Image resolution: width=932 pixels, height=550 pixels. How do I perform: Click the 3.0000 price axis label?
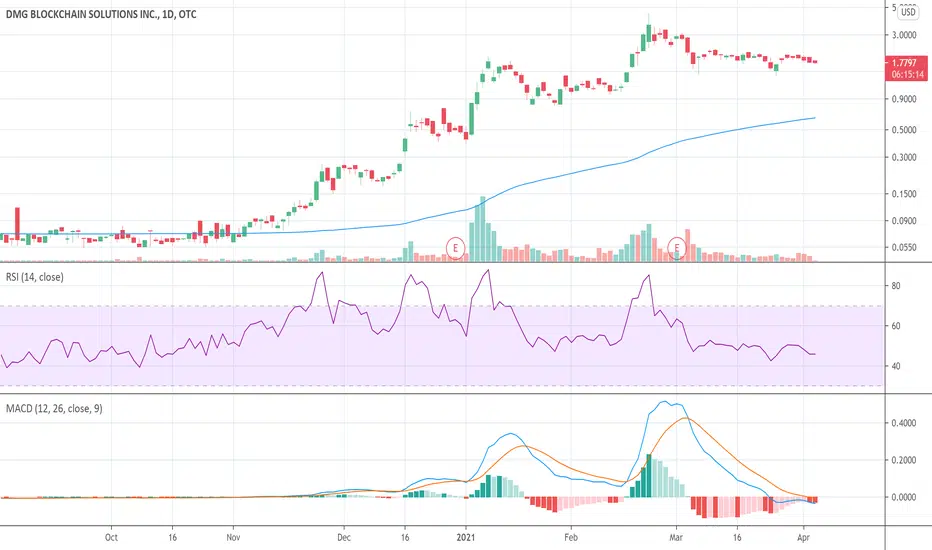pos(903,35)
